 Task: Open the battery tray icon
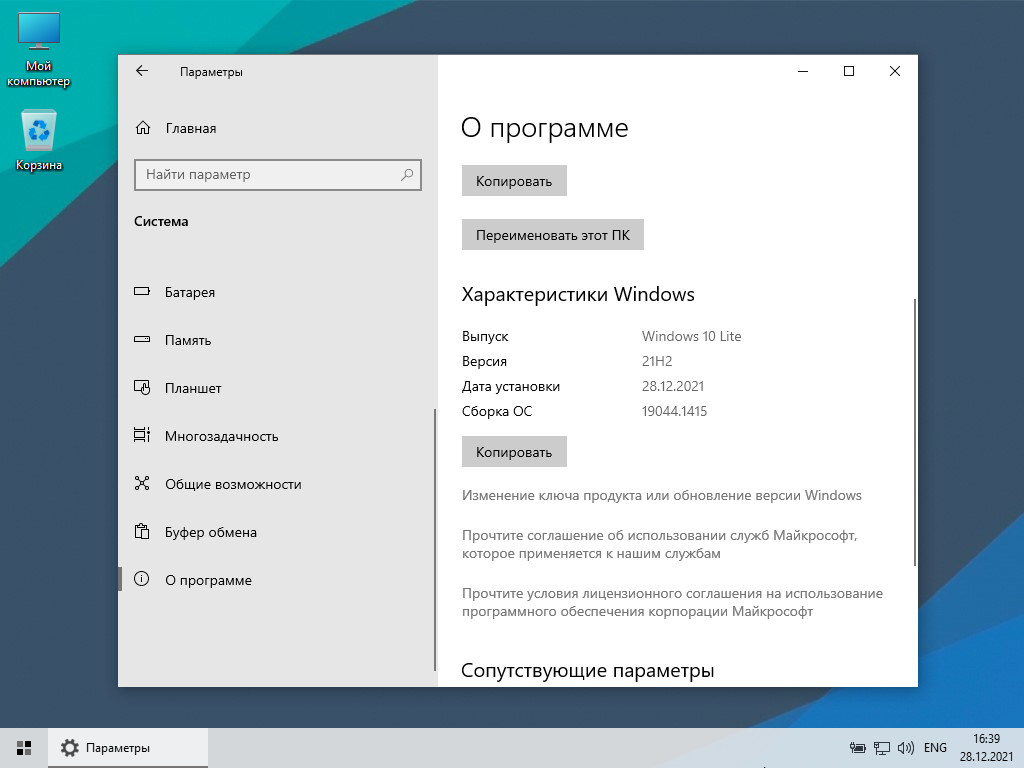tap(857, 748)
